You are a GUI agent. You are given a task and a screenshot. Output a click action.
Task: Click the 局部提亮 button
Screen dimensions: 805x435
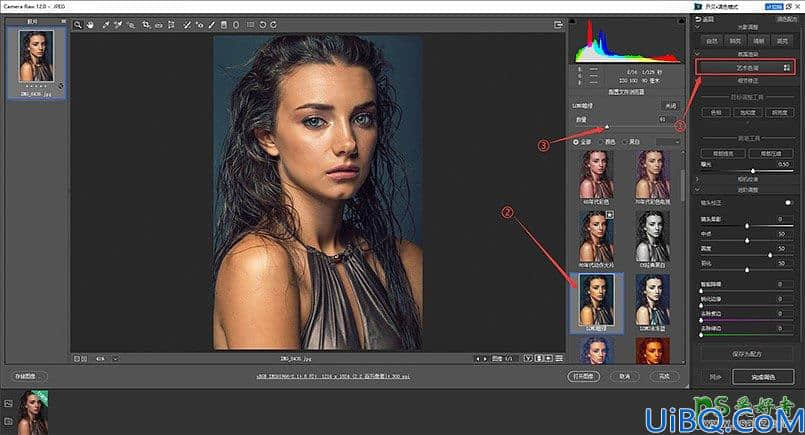[x=723, y=154]
